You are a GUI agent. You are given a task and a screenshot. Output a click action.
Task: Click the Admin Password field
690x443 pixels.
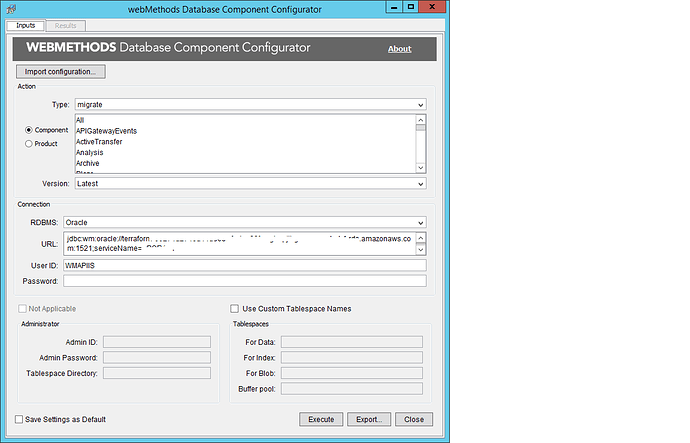(157, 358)
